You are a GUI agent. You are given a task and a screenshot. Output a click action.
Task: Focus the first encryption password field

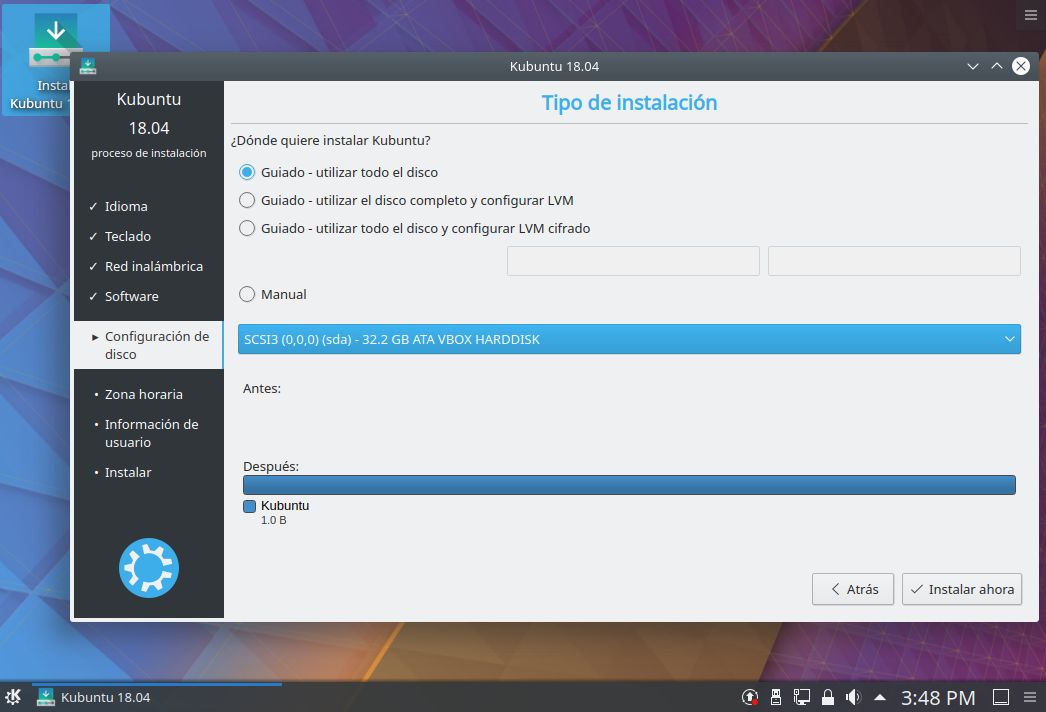[633, 261]
